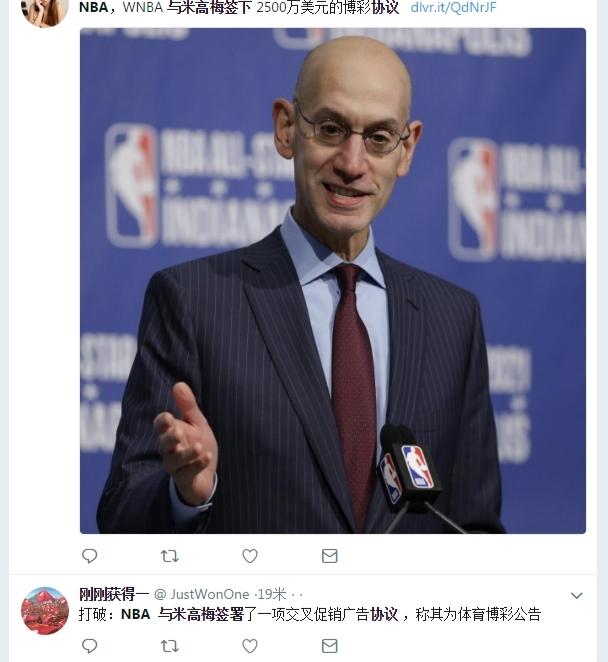Send the photo tweet via direct message
The height and width of the screenshot is (662, 608).
pyautogui.click(x=329, y=556)
